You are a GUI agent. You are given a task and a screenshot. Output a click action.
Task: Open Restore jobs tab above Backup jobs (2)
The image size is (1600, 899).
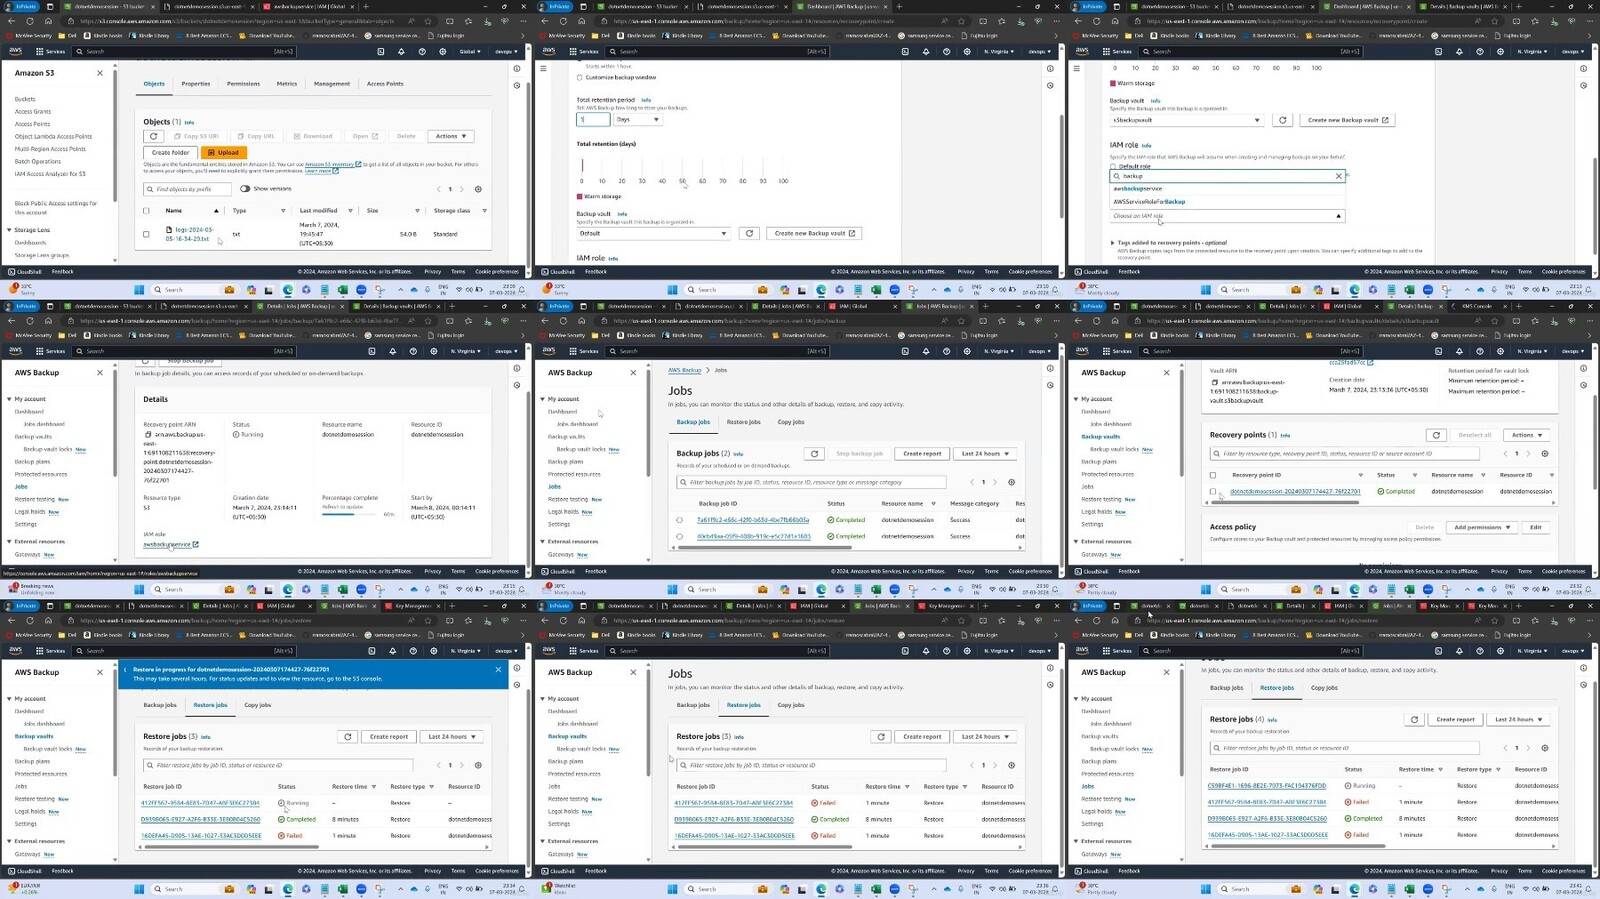tap(744, 422)
